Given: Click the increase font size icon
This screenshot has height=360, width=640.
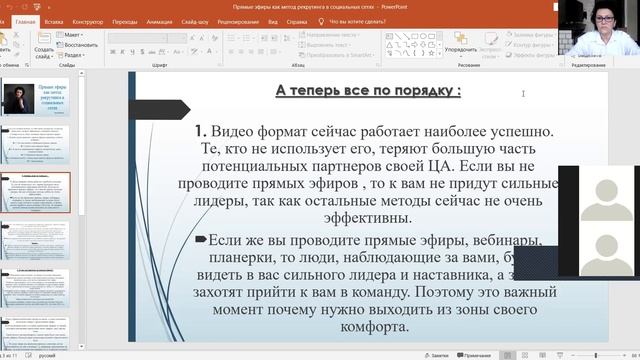Looking at the screenshot, I should (192, 38).
